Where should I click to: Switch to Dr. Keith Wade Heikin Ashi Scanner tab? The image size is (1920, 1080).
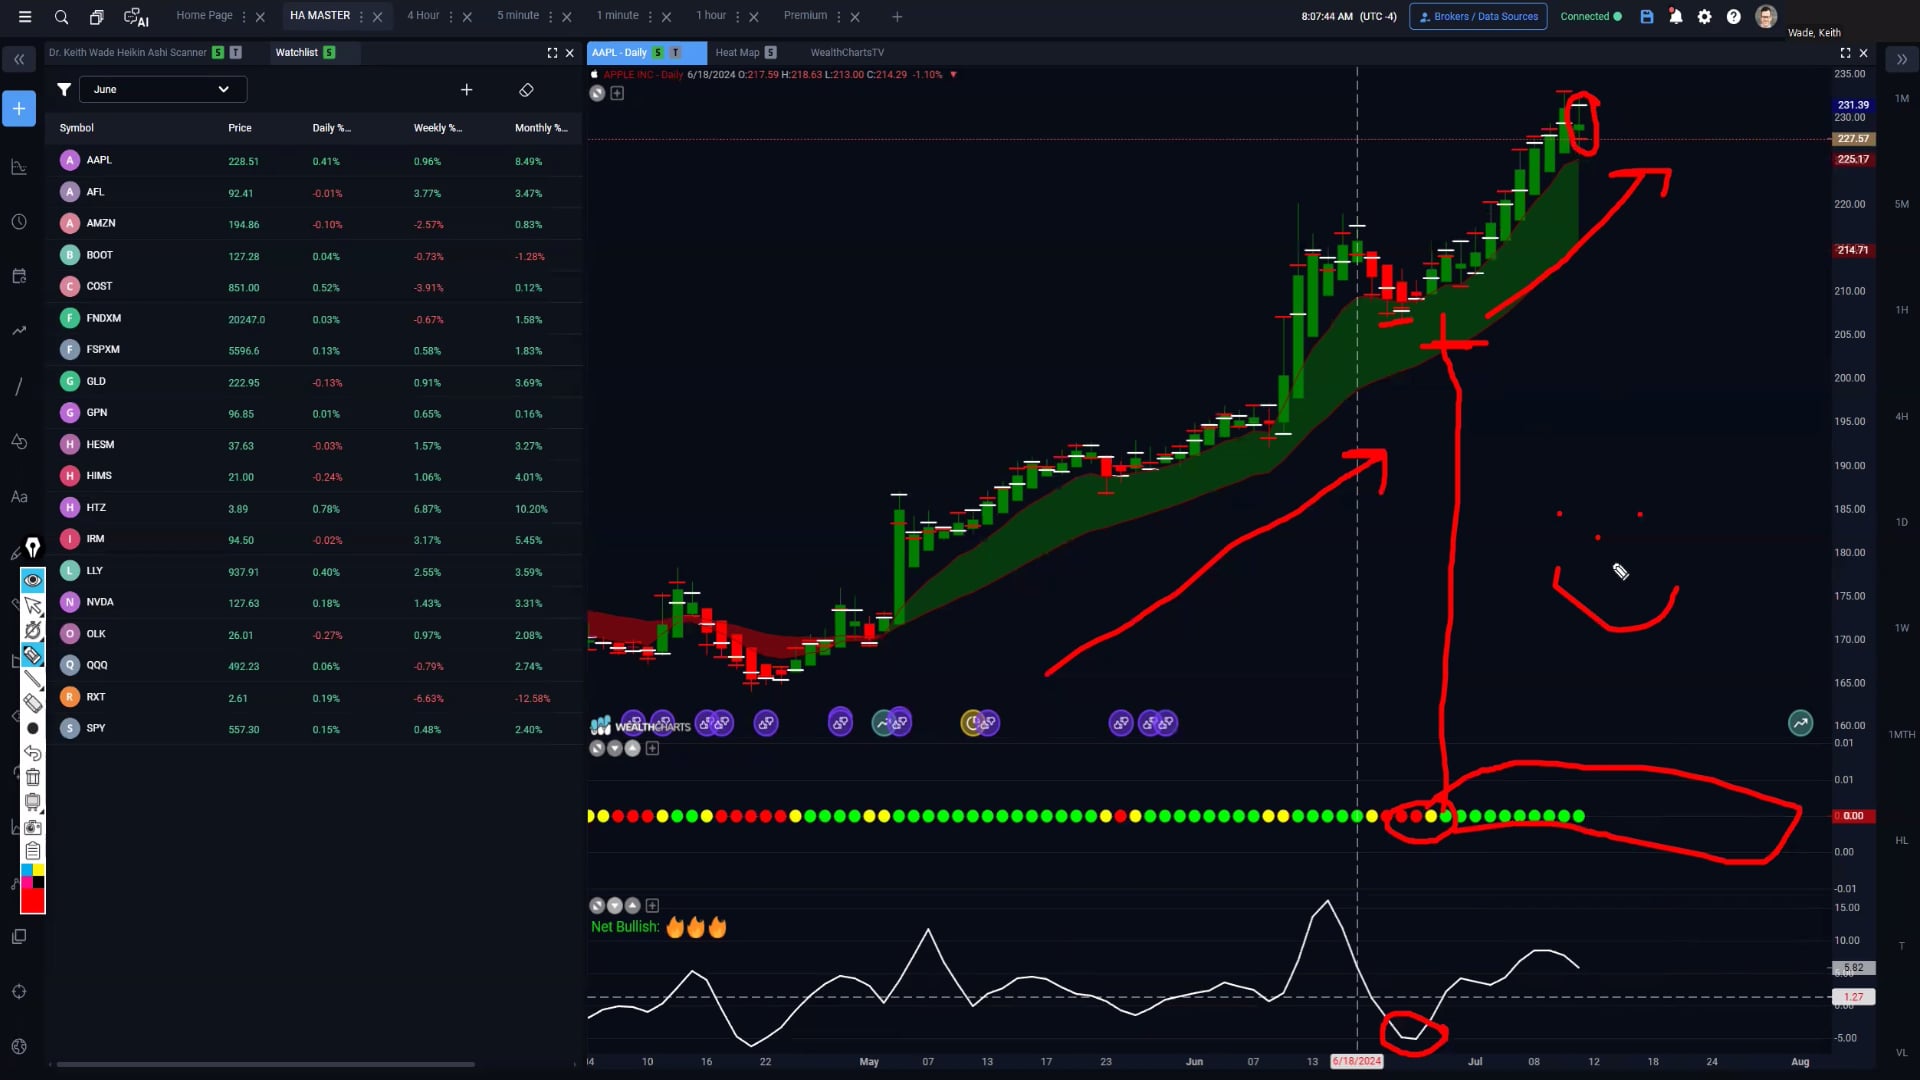click(x=128, y=53)
